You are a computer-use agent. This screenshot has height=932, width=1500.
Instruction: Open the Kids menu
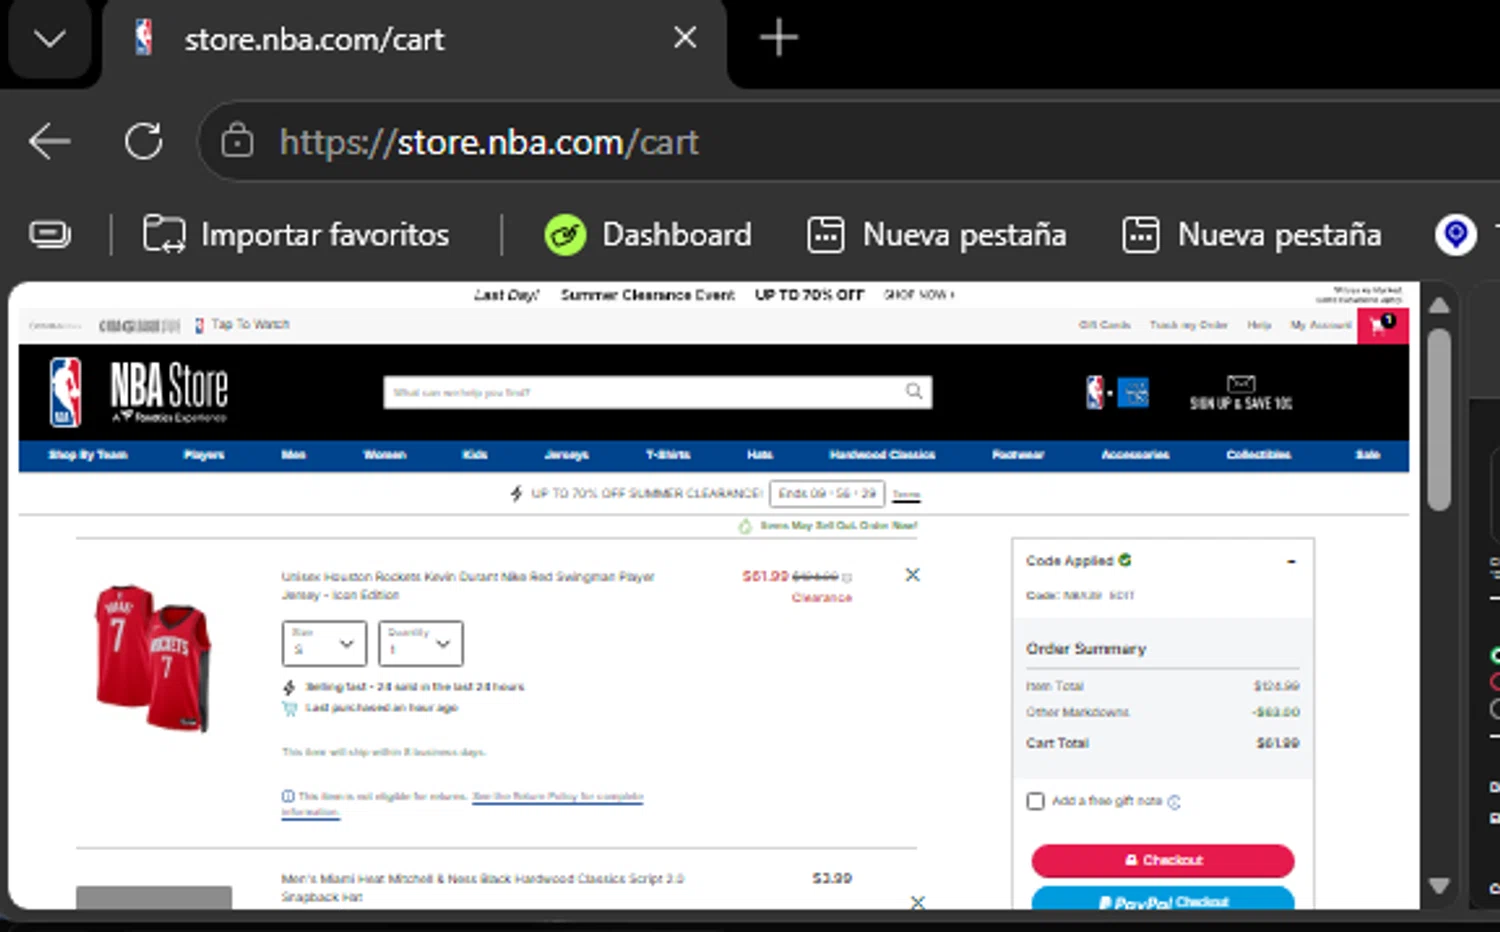[x=475, y=455]
